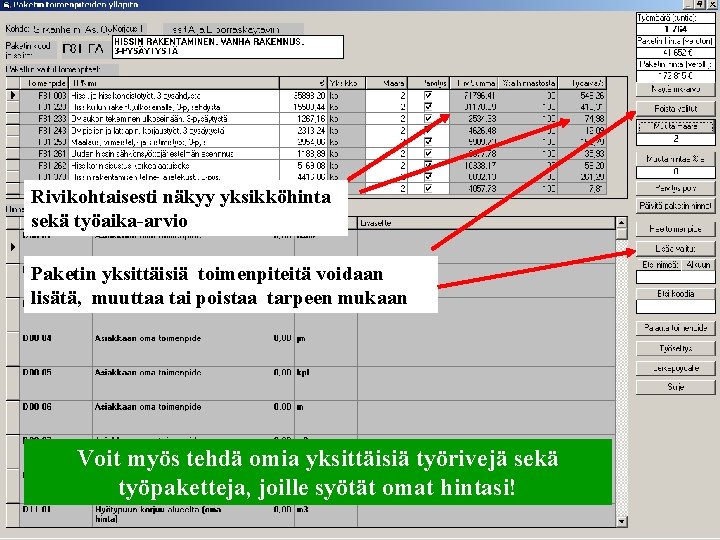Toggle the checkbox in the row priced 15500,44
The image size is (720, 540).
tap(428, 107)
